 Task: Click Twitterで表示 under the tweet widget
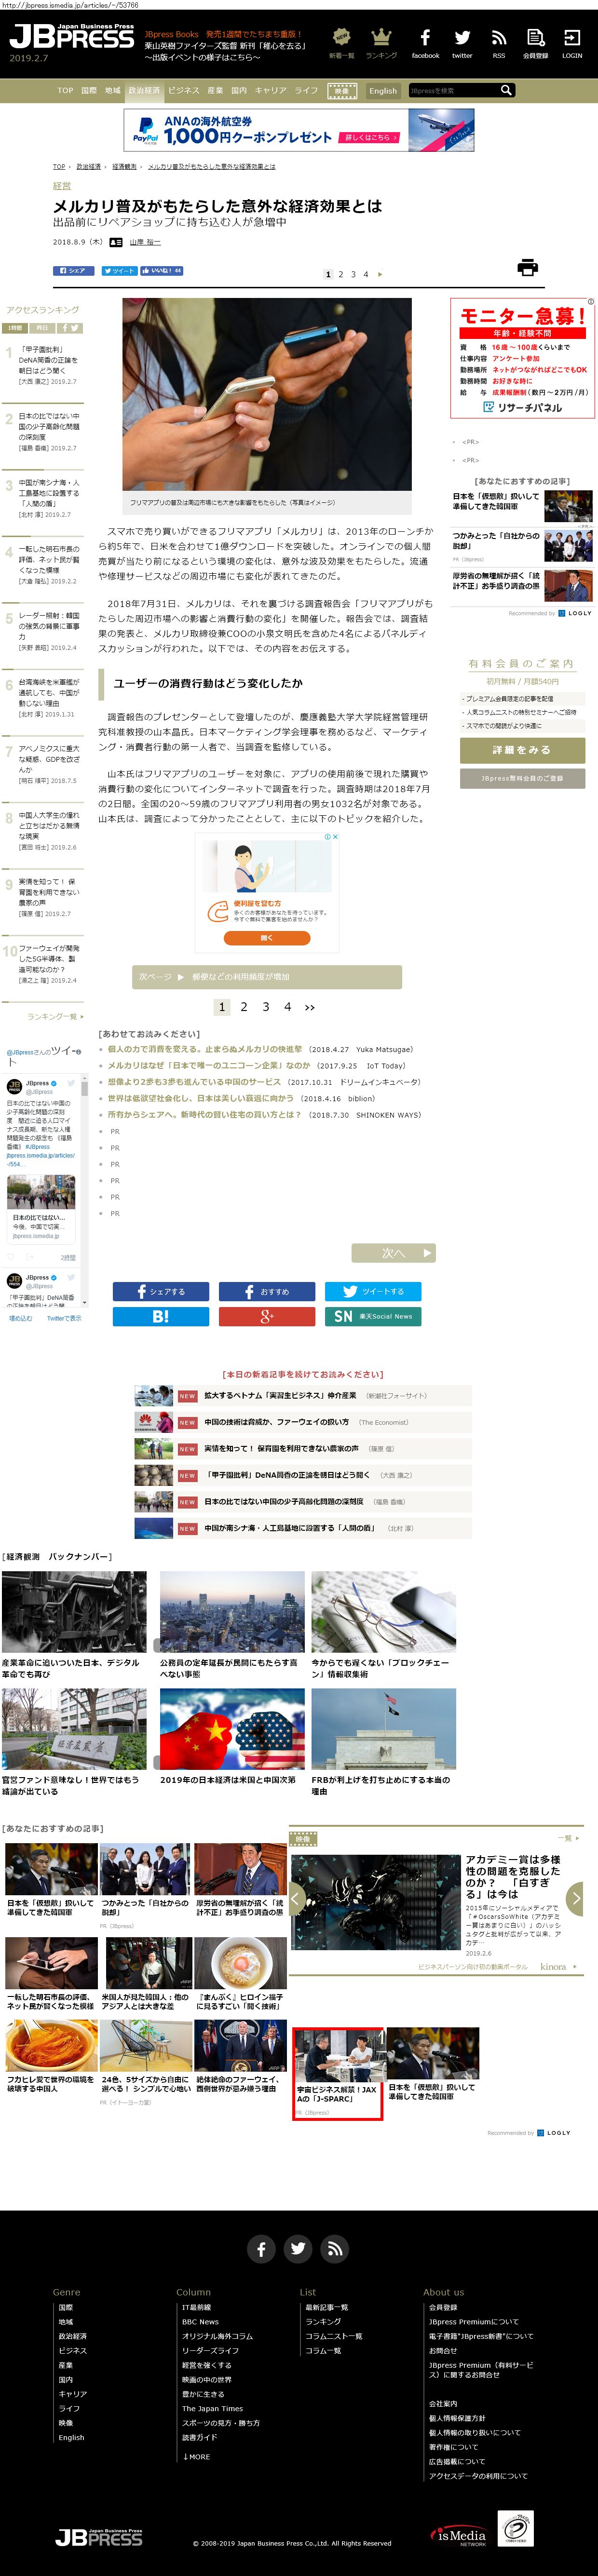tap(64, 1318)
